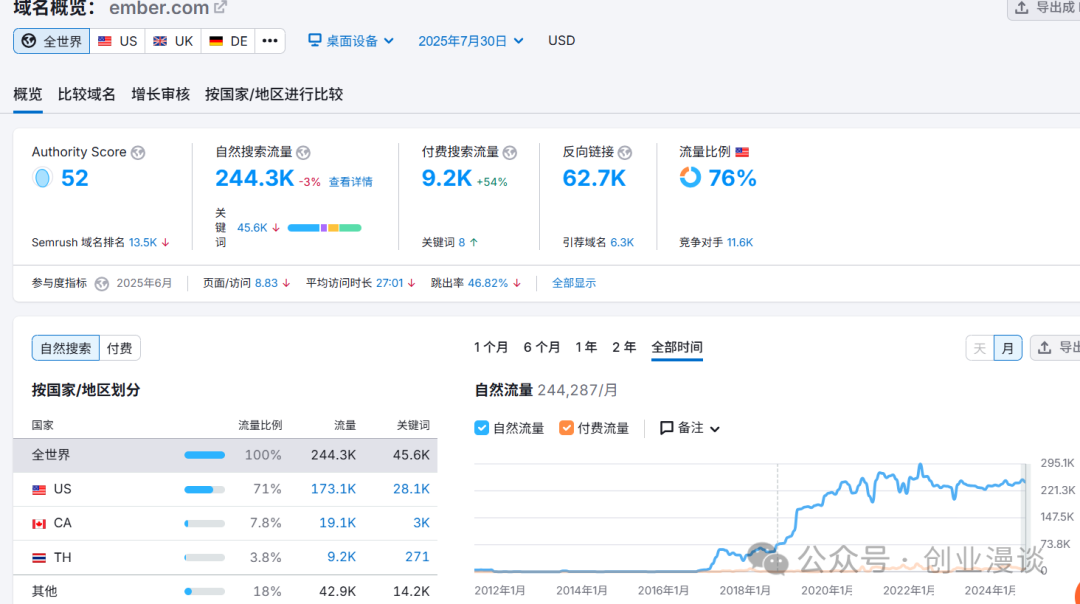Click the globe info icon next to Authority Score
The width and height of the screenshot is (1080, 604).
click(138, 152)
